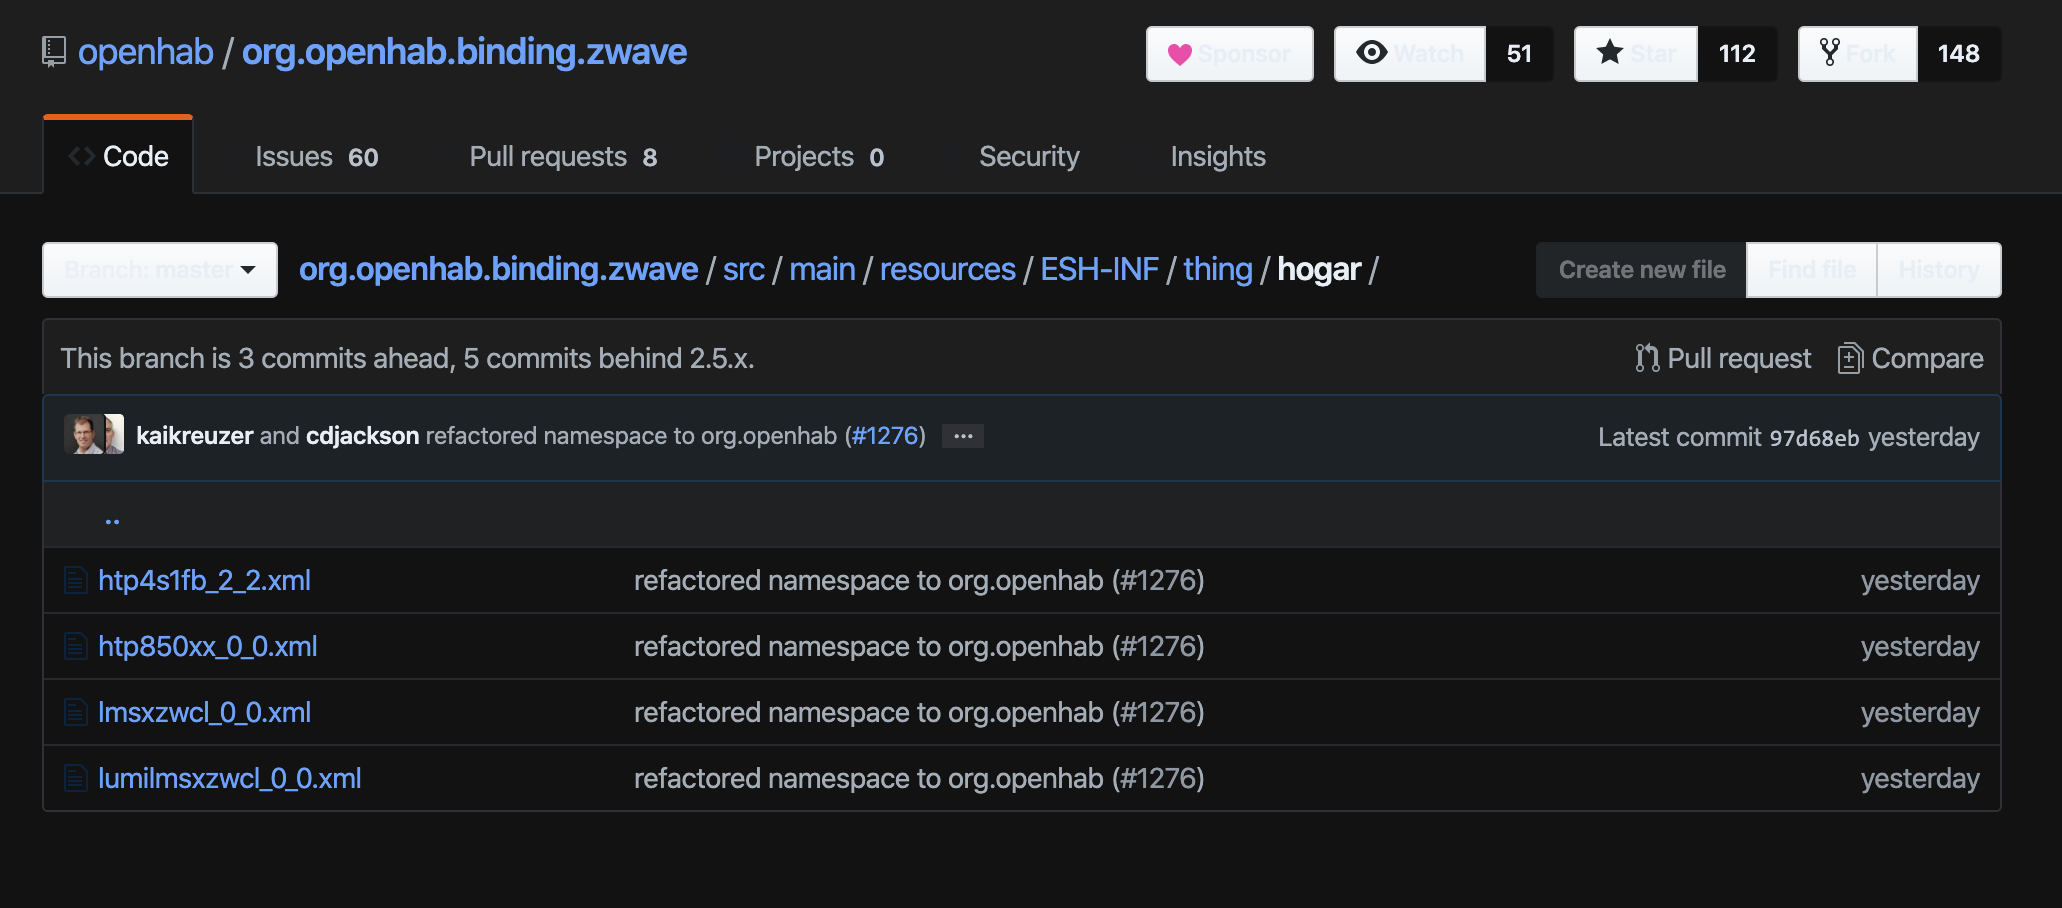The width and height of the screenshot is (2062, 908).
Task: Click the Pull request icon
Action: (x=1647, y=358)
